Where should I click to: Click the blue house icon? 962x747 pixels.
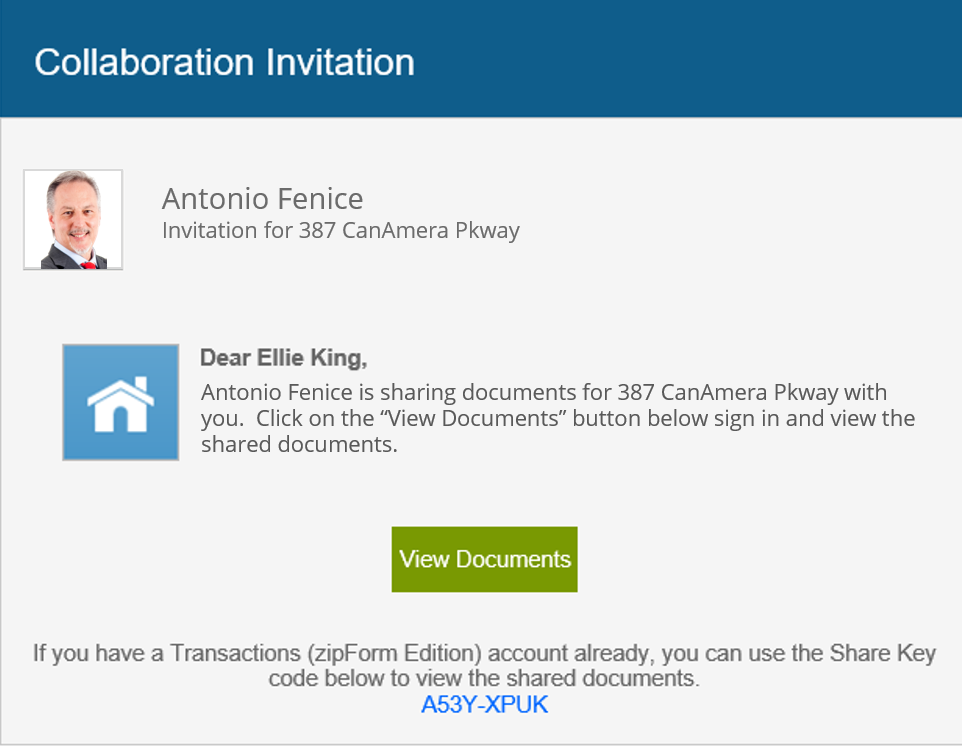click(x=120, y=401)
